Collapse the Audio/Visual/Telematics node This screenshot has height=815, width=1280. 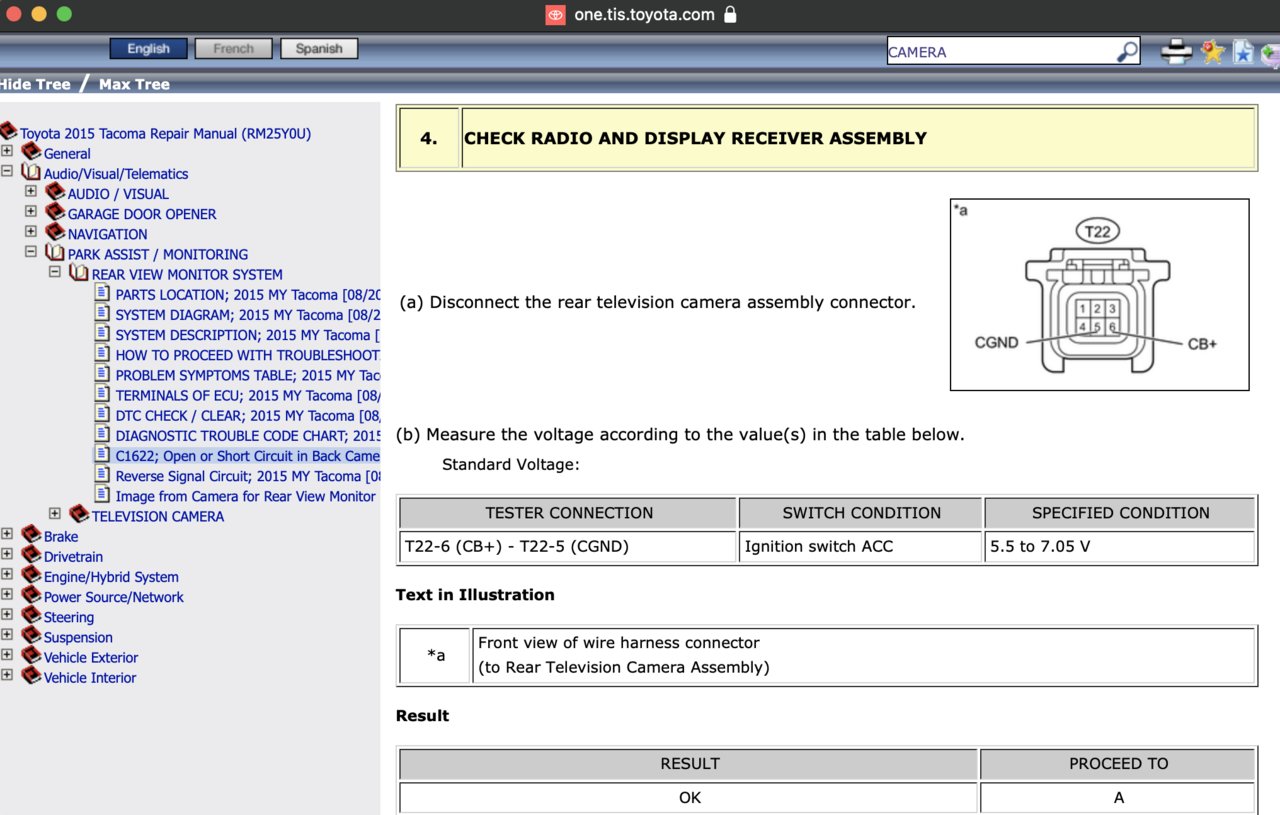[x=7, y=171]
